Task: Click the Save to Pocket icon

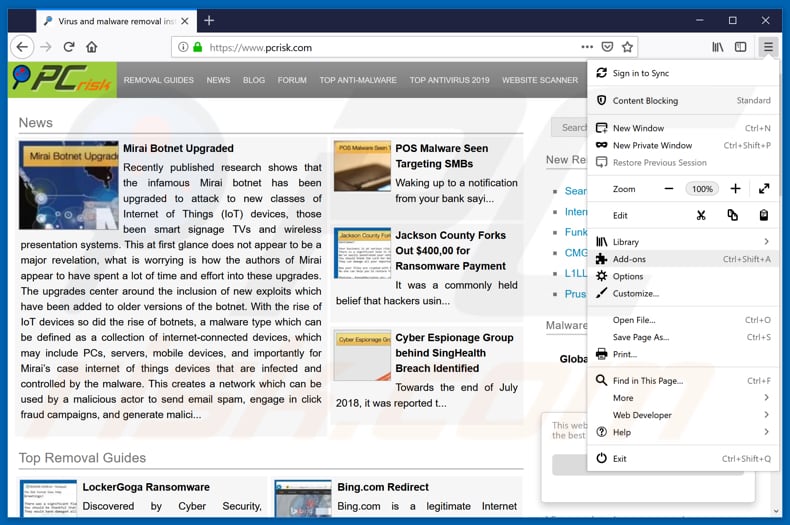Action: click(607, 47)
